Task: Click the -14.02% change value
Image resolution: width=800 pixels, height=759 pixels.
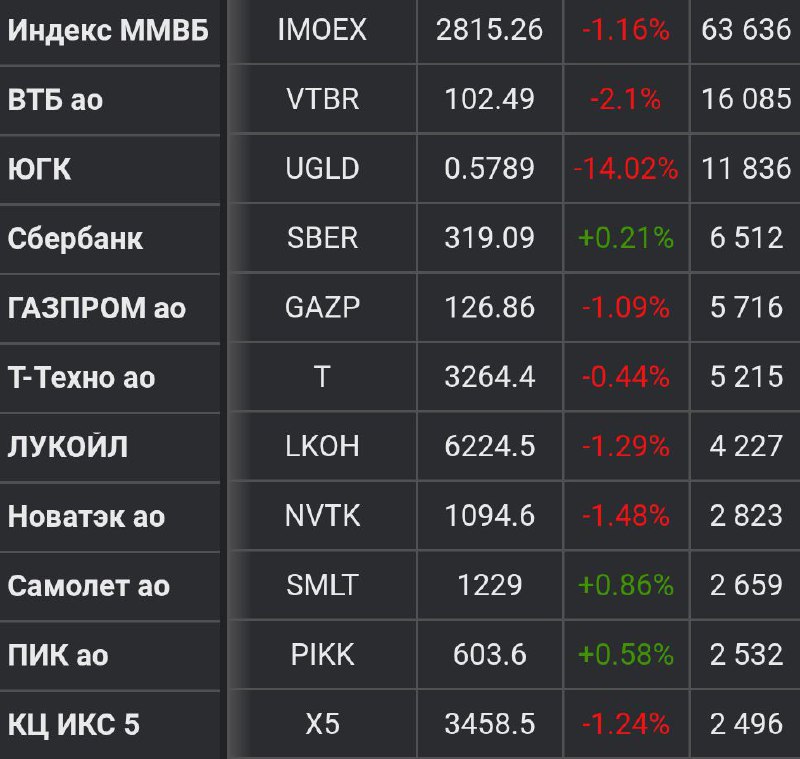Action: coord(626,168)
